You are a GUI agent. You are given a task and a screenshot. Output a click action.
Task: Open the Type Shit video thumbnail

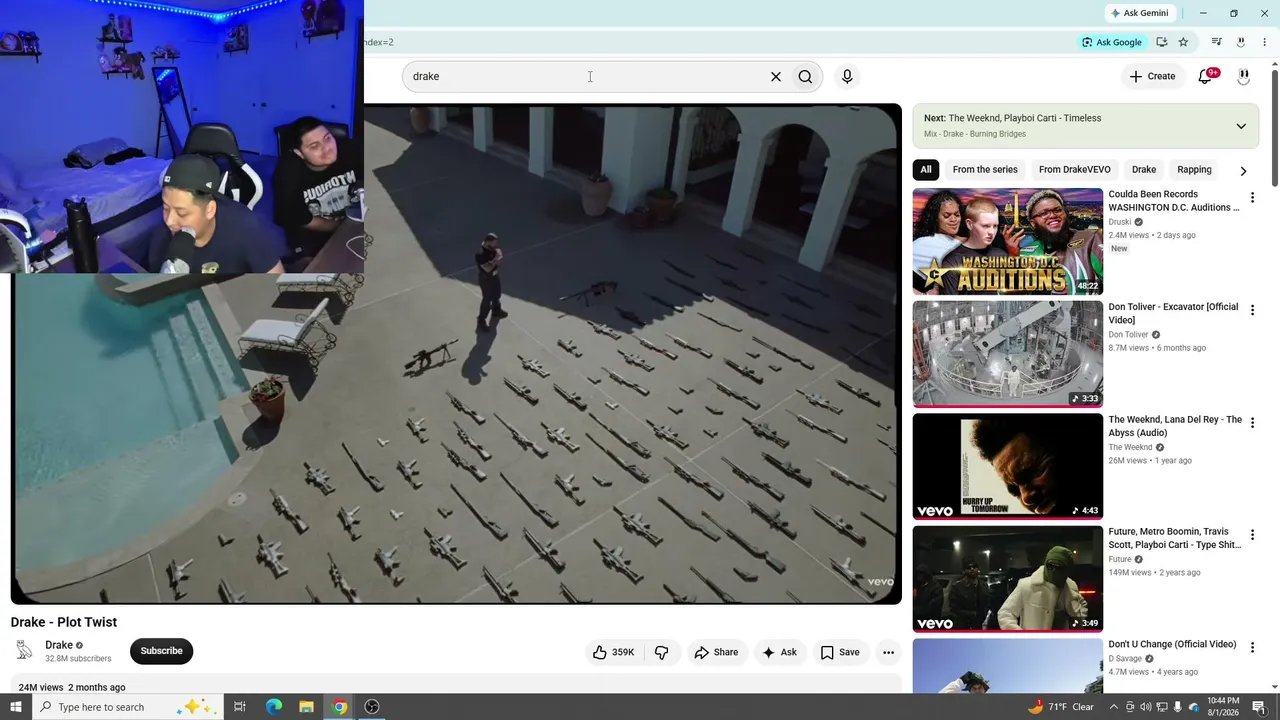tap(1007, 579)
